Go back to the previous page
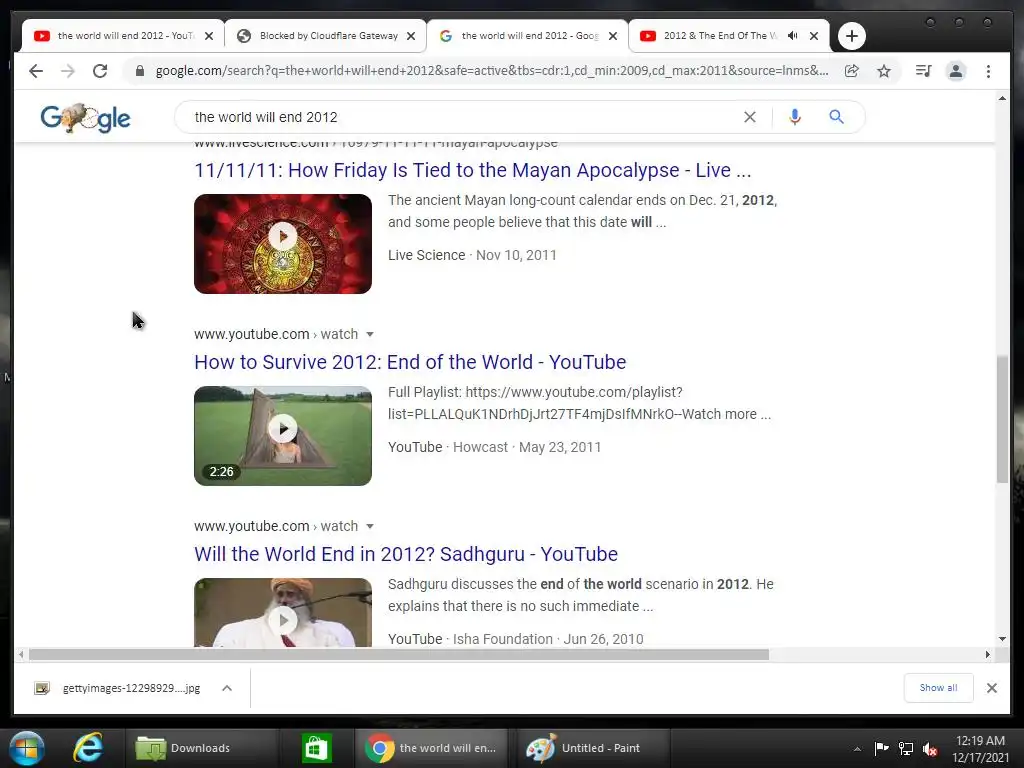The image size is (1024, 768). coord(36,71)
